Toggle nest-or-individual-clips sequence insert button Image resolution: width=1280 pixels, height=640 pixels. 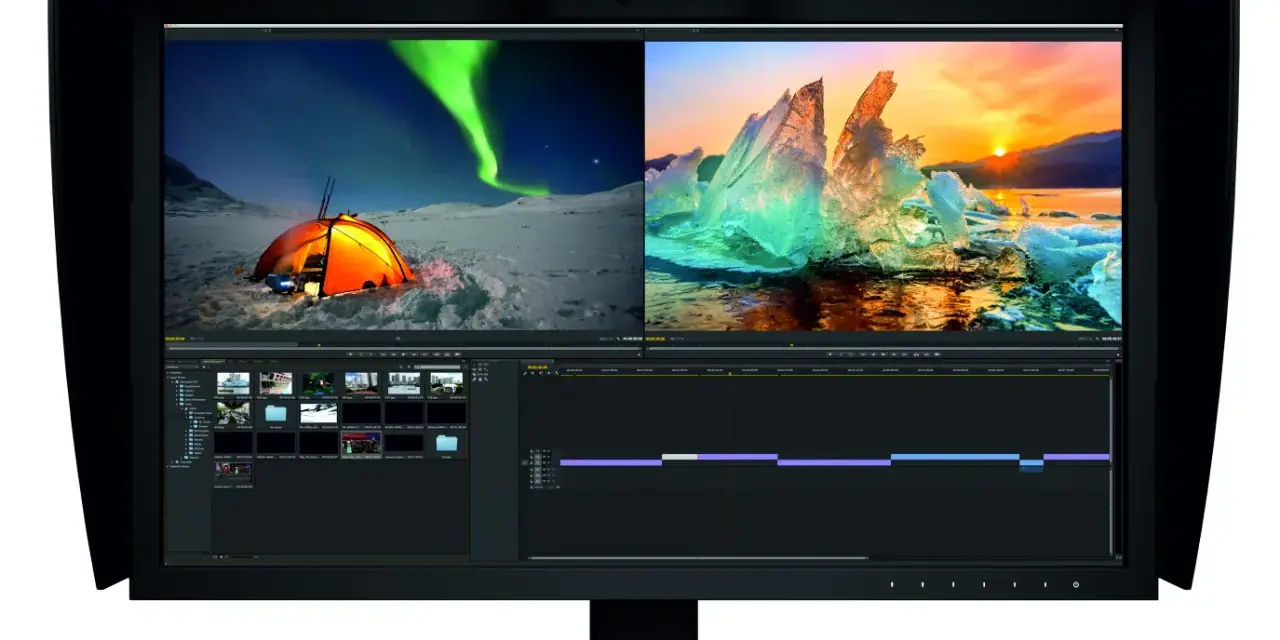(x=525, y=373)
